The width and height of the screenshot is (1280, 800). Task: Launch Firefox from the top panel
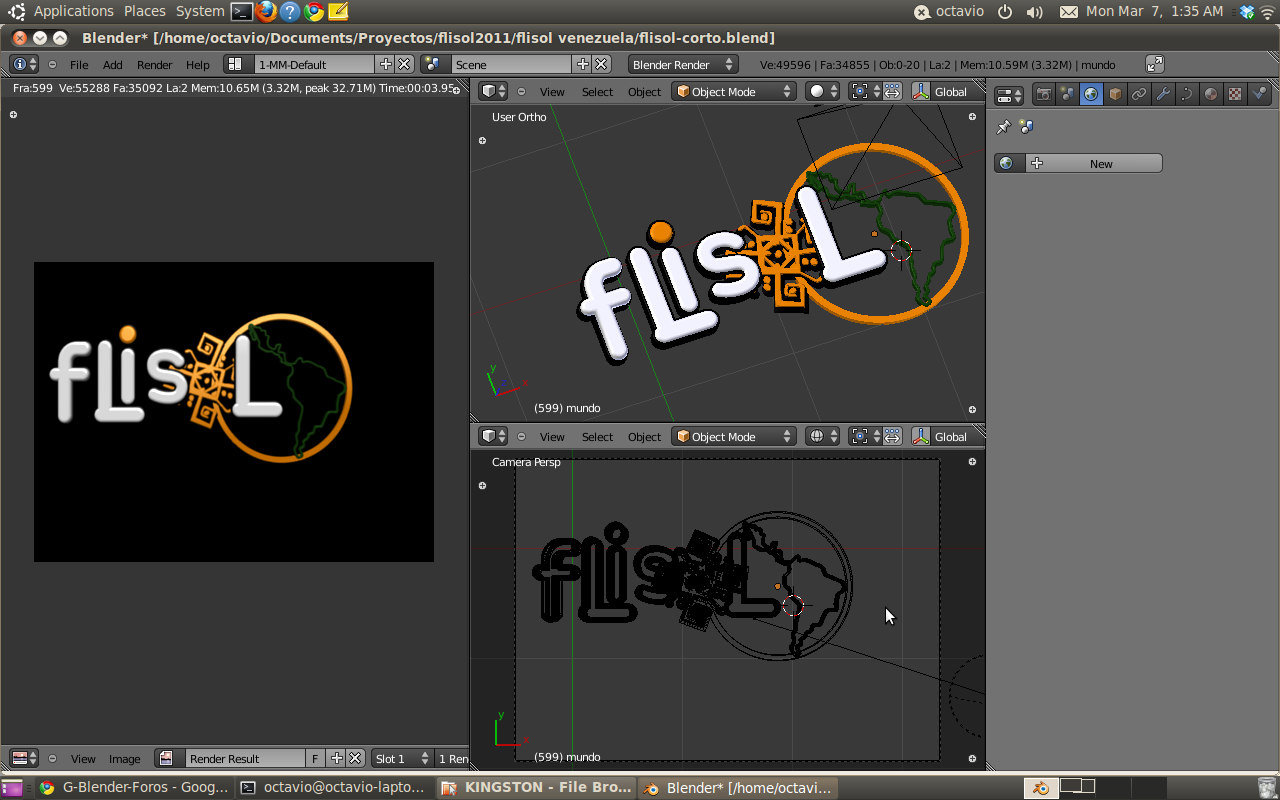coord(266,12)
